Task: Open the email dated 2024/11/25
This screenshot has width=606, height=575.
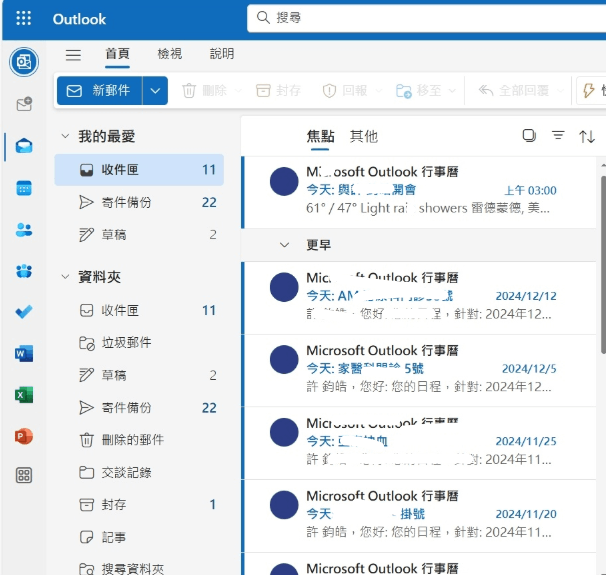Action: coord(419,443)
